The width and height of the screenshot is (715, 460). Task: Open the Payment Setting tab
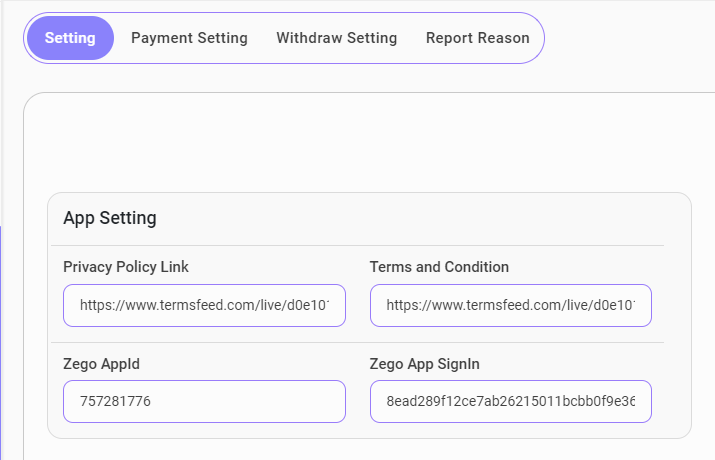click(189, 38)
